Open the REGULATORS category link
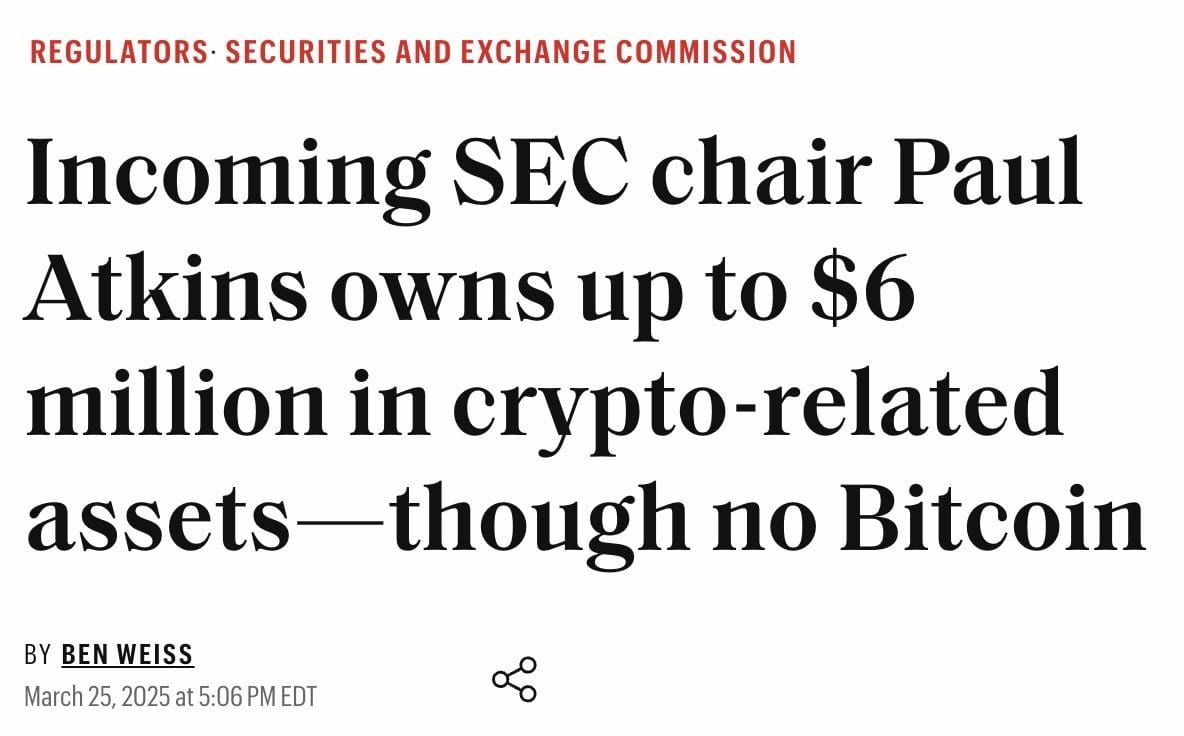Screen dimensions: 1184x736 coord(119,52)
